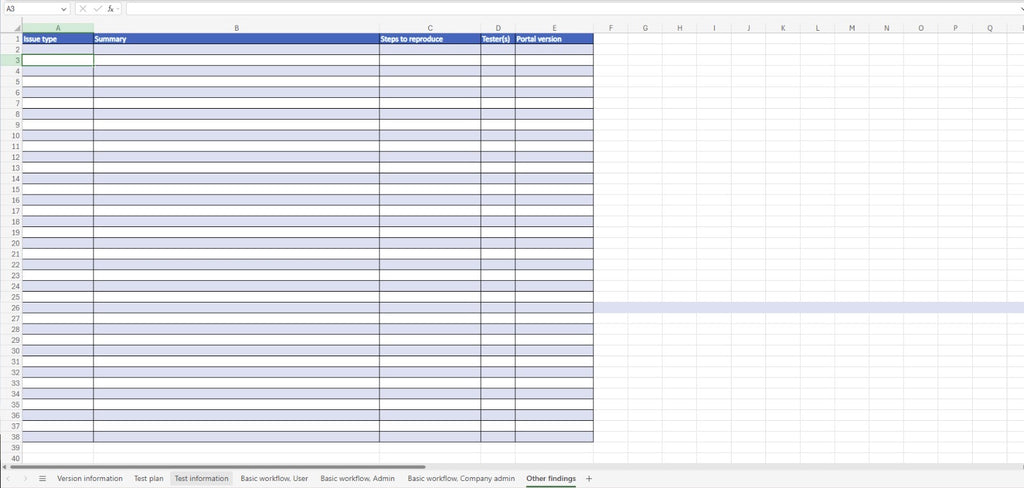Expand the Name Box dropdown arrow

click(x=63, y=8)
